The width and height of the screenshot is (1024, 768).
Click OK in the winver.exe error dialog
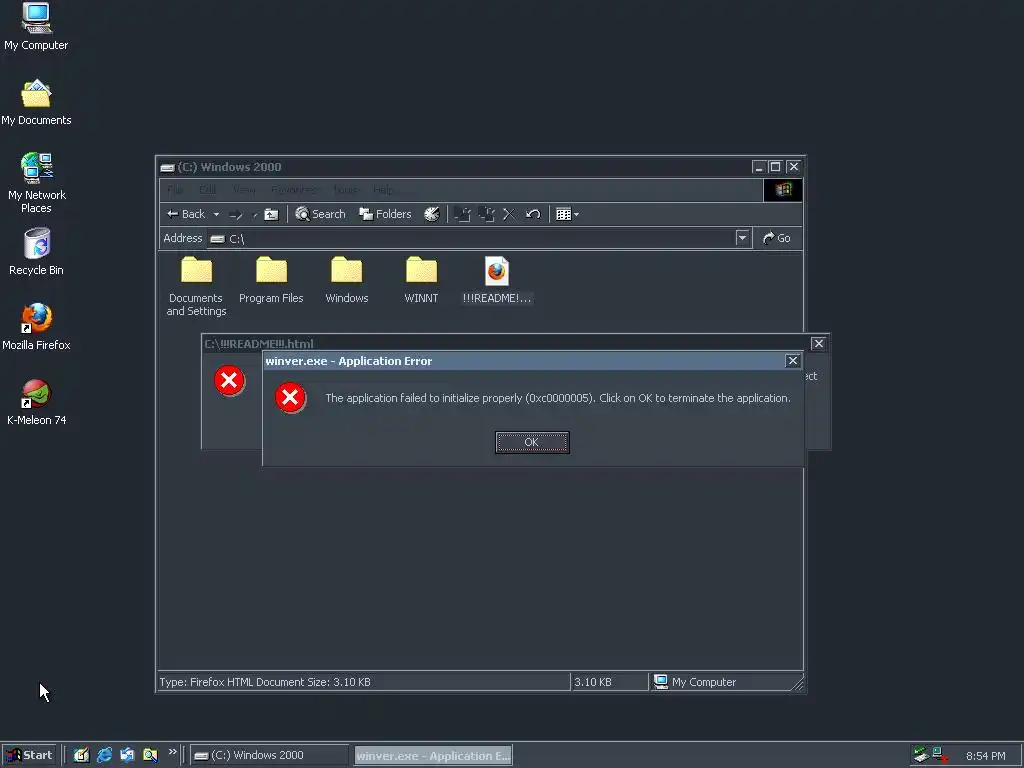(x=532, y=442)
